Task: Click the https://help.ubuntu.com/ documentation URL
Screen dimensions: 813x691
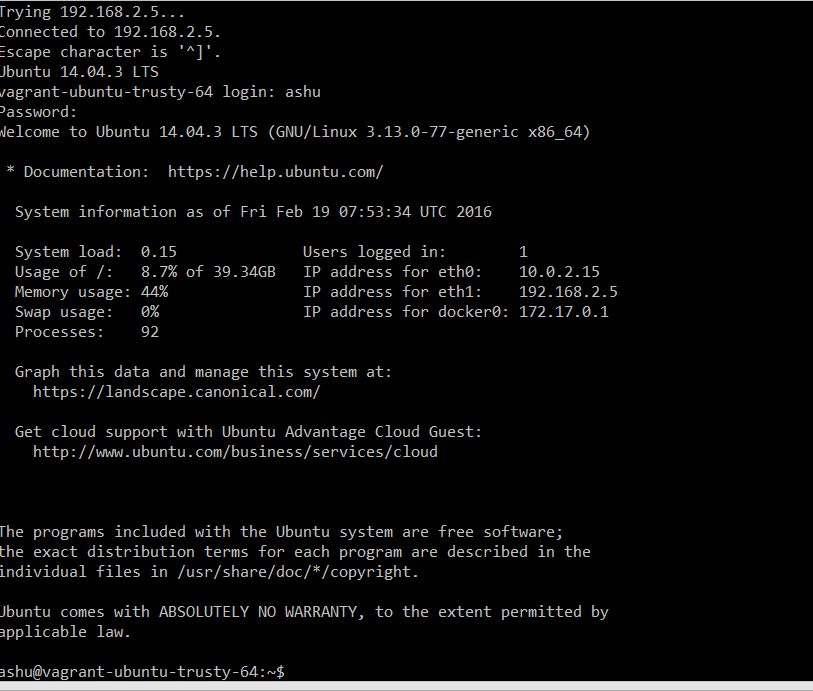Action: pos(275,172)
